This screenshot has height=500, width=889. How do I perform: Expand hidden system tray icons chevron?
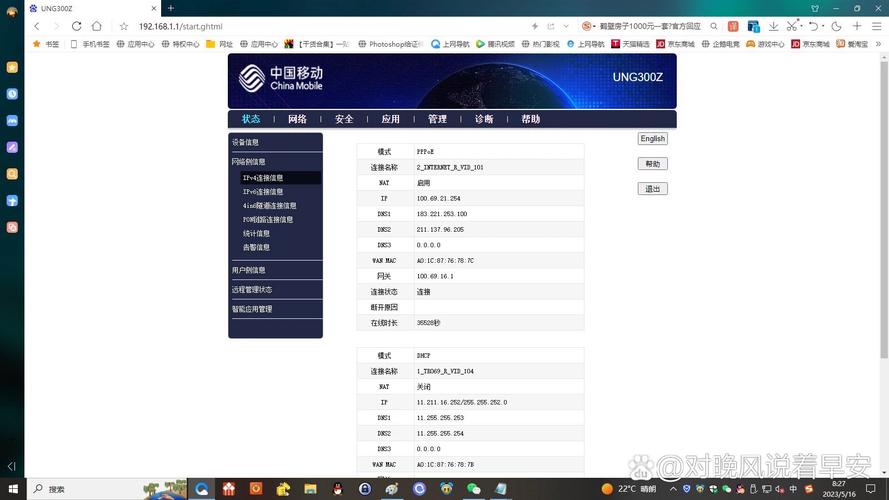673,489
